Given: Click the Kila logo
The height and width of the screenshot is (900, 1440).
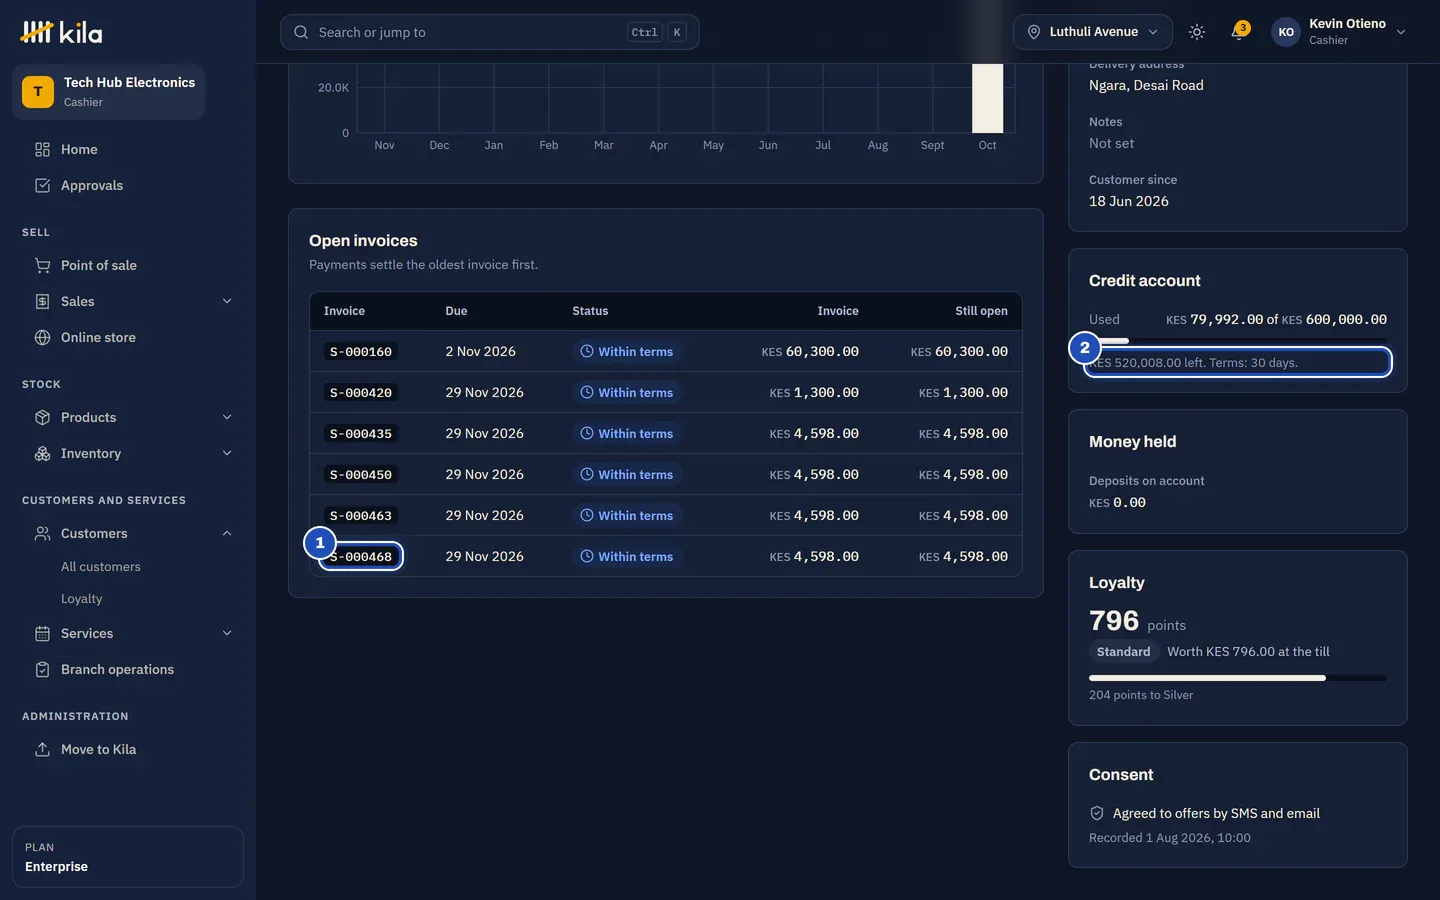Looking at the screenshot, I should 61,32.
